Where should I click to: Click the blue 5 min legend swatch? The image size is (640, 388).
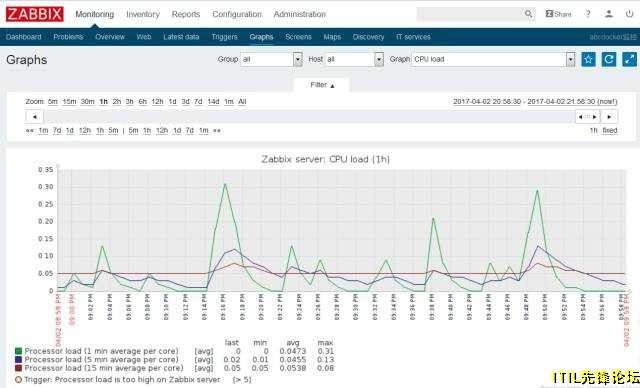coord(18,360)
